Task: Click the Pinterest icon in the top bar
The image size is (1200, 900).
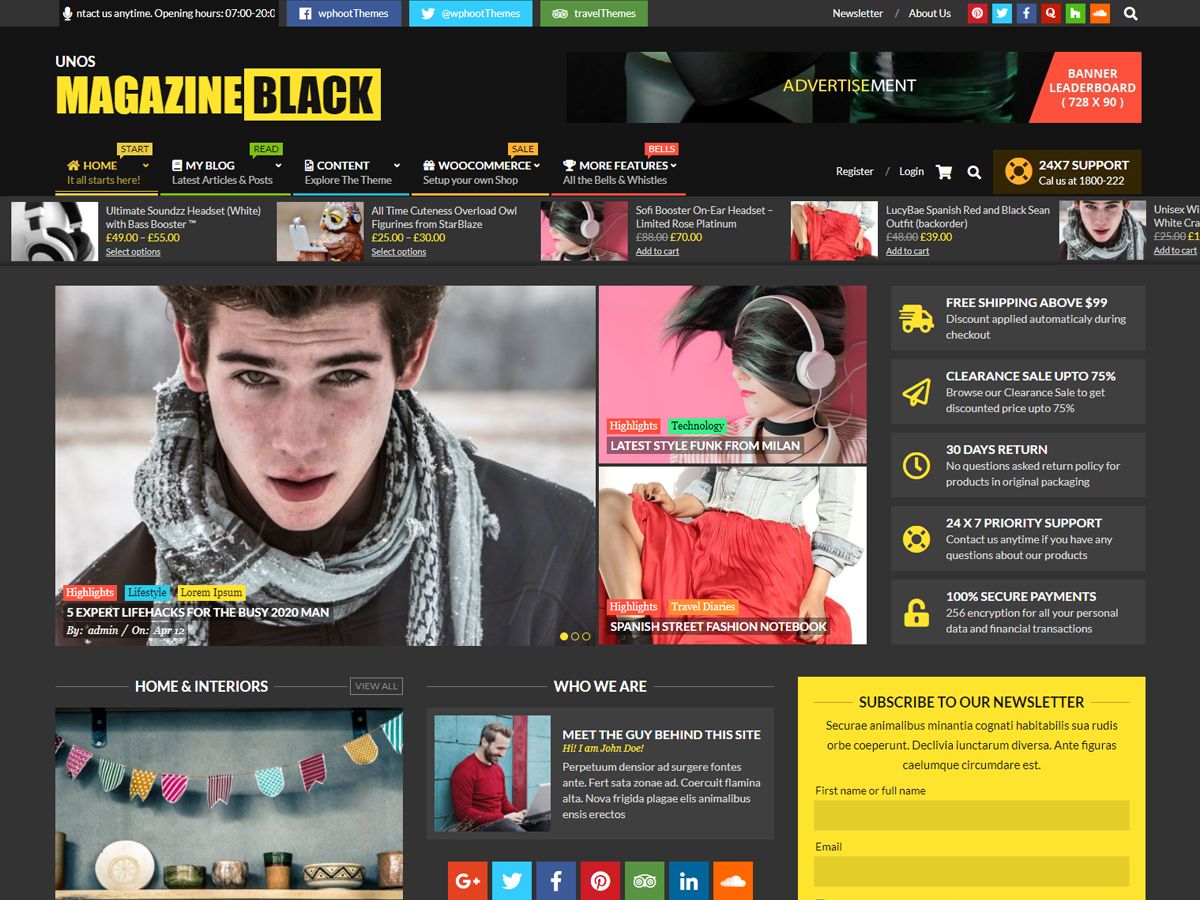Action: [977, 14]
